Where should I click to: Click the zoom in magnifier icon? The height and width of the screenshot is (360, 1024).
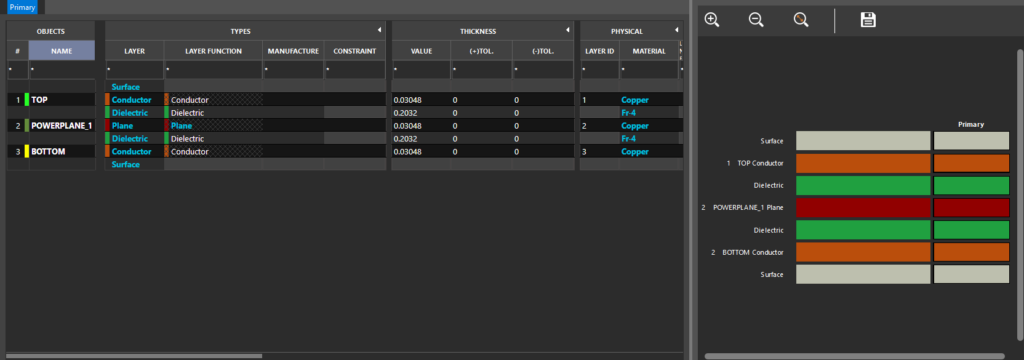[712, 20]
